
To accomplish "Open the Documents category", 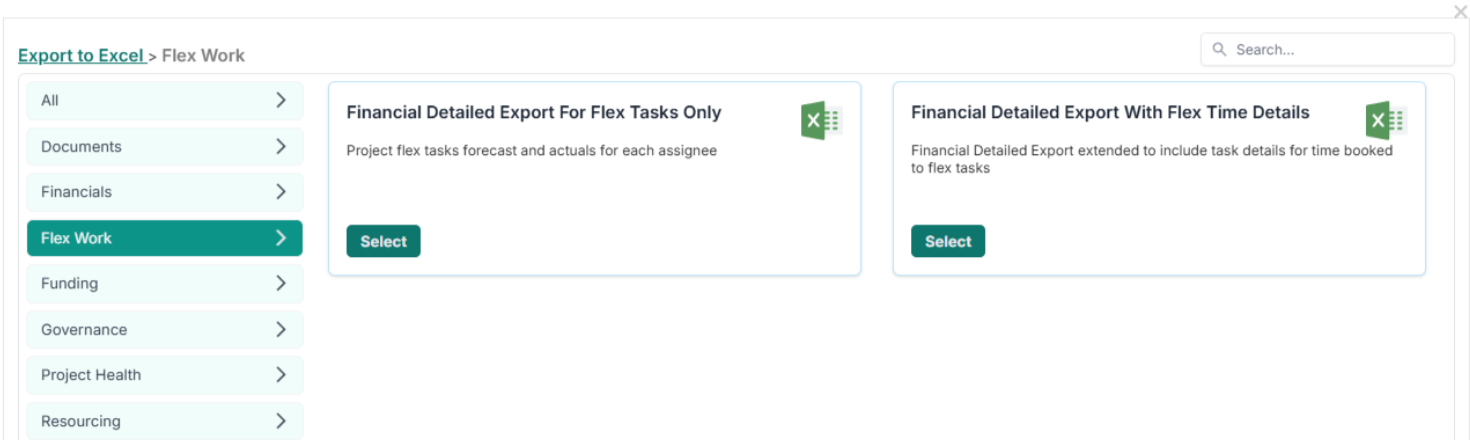I will coord(82,146).
